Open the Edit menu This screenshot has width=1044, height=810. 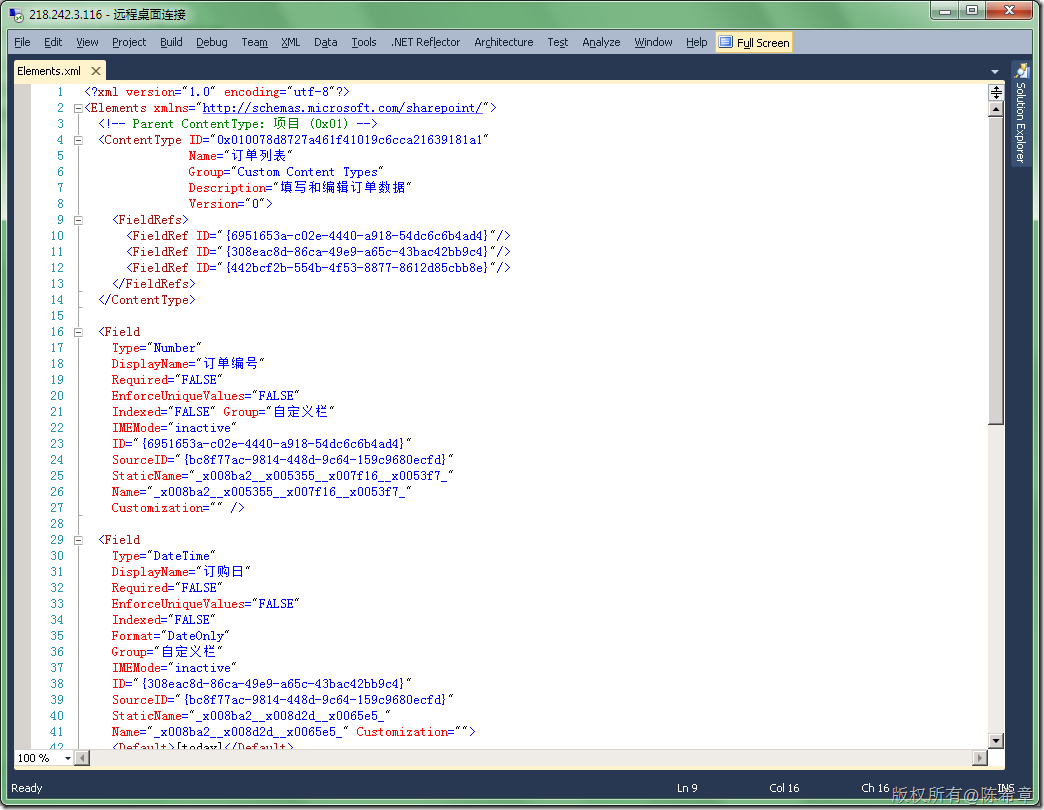[x=53, y=42]
